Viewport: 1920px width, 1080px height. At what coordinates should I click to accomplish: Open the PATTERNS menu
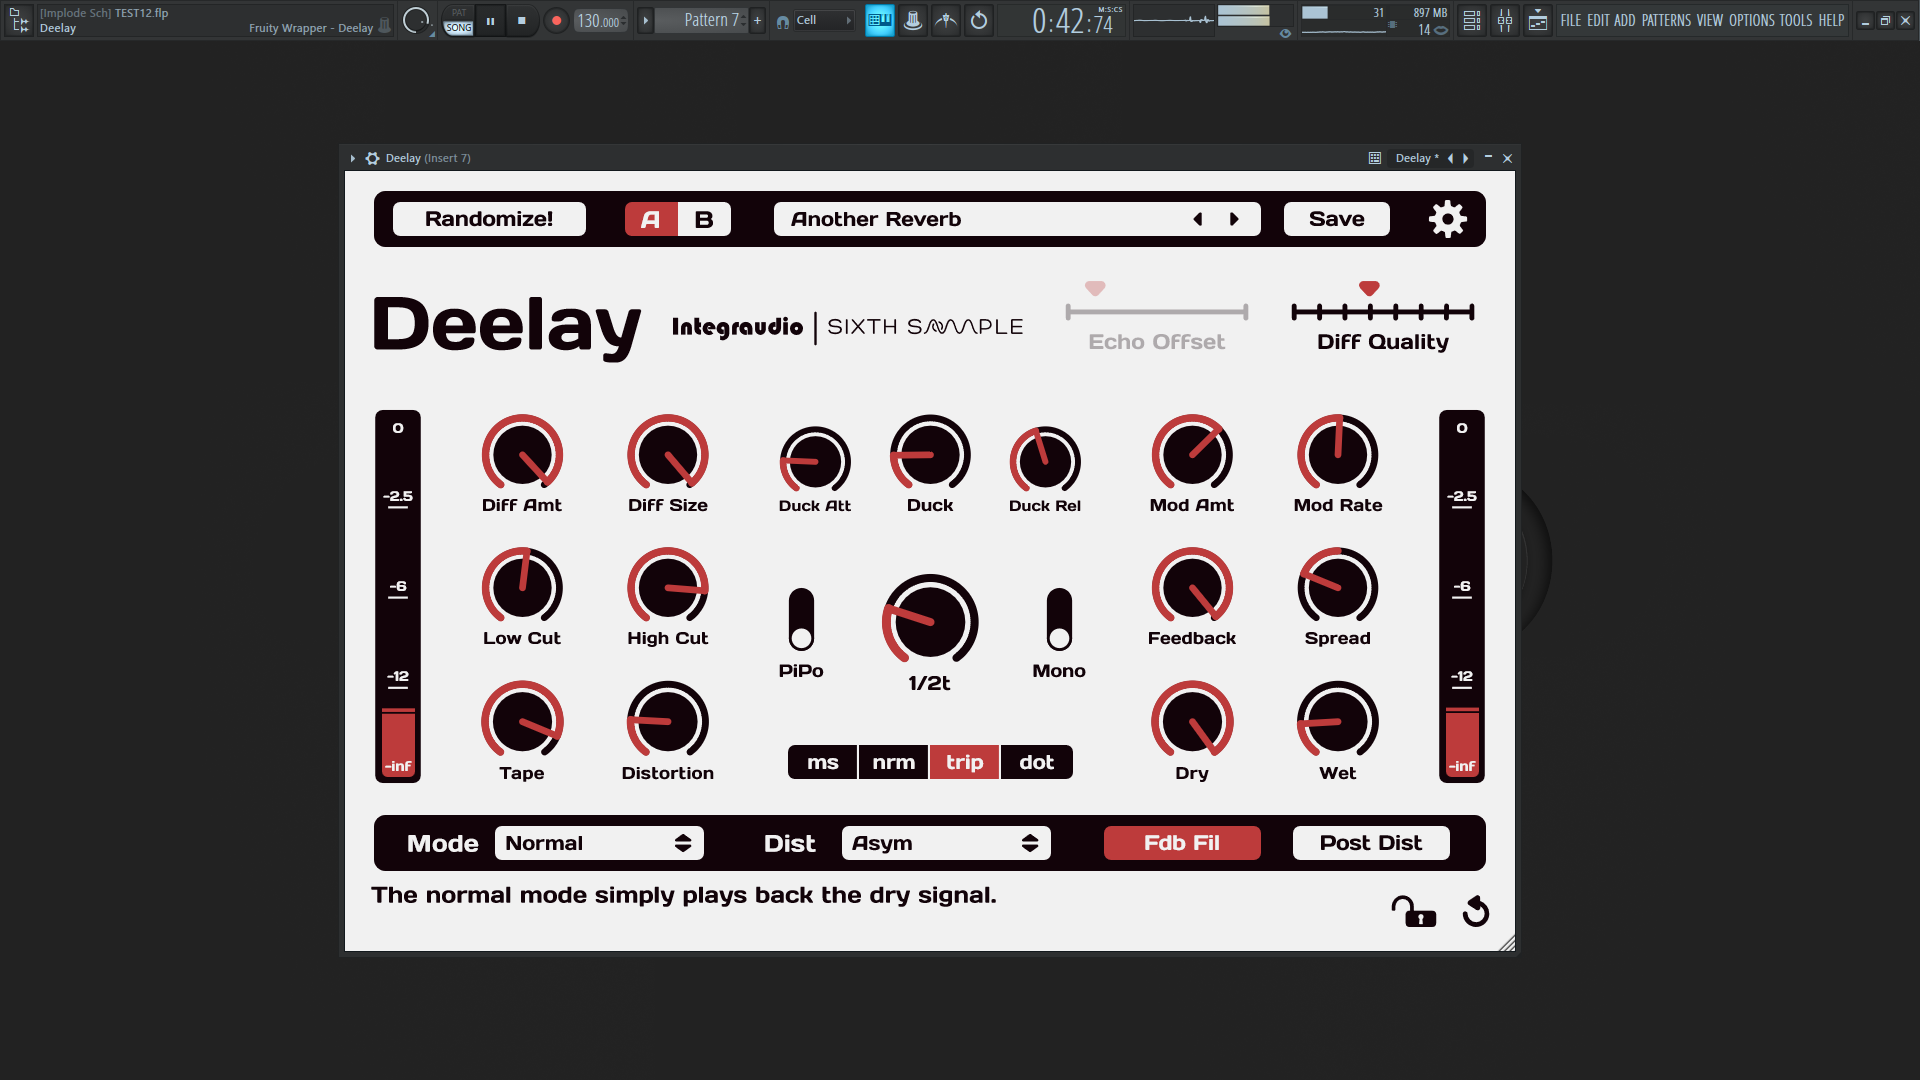click(x=1666, y=20)
